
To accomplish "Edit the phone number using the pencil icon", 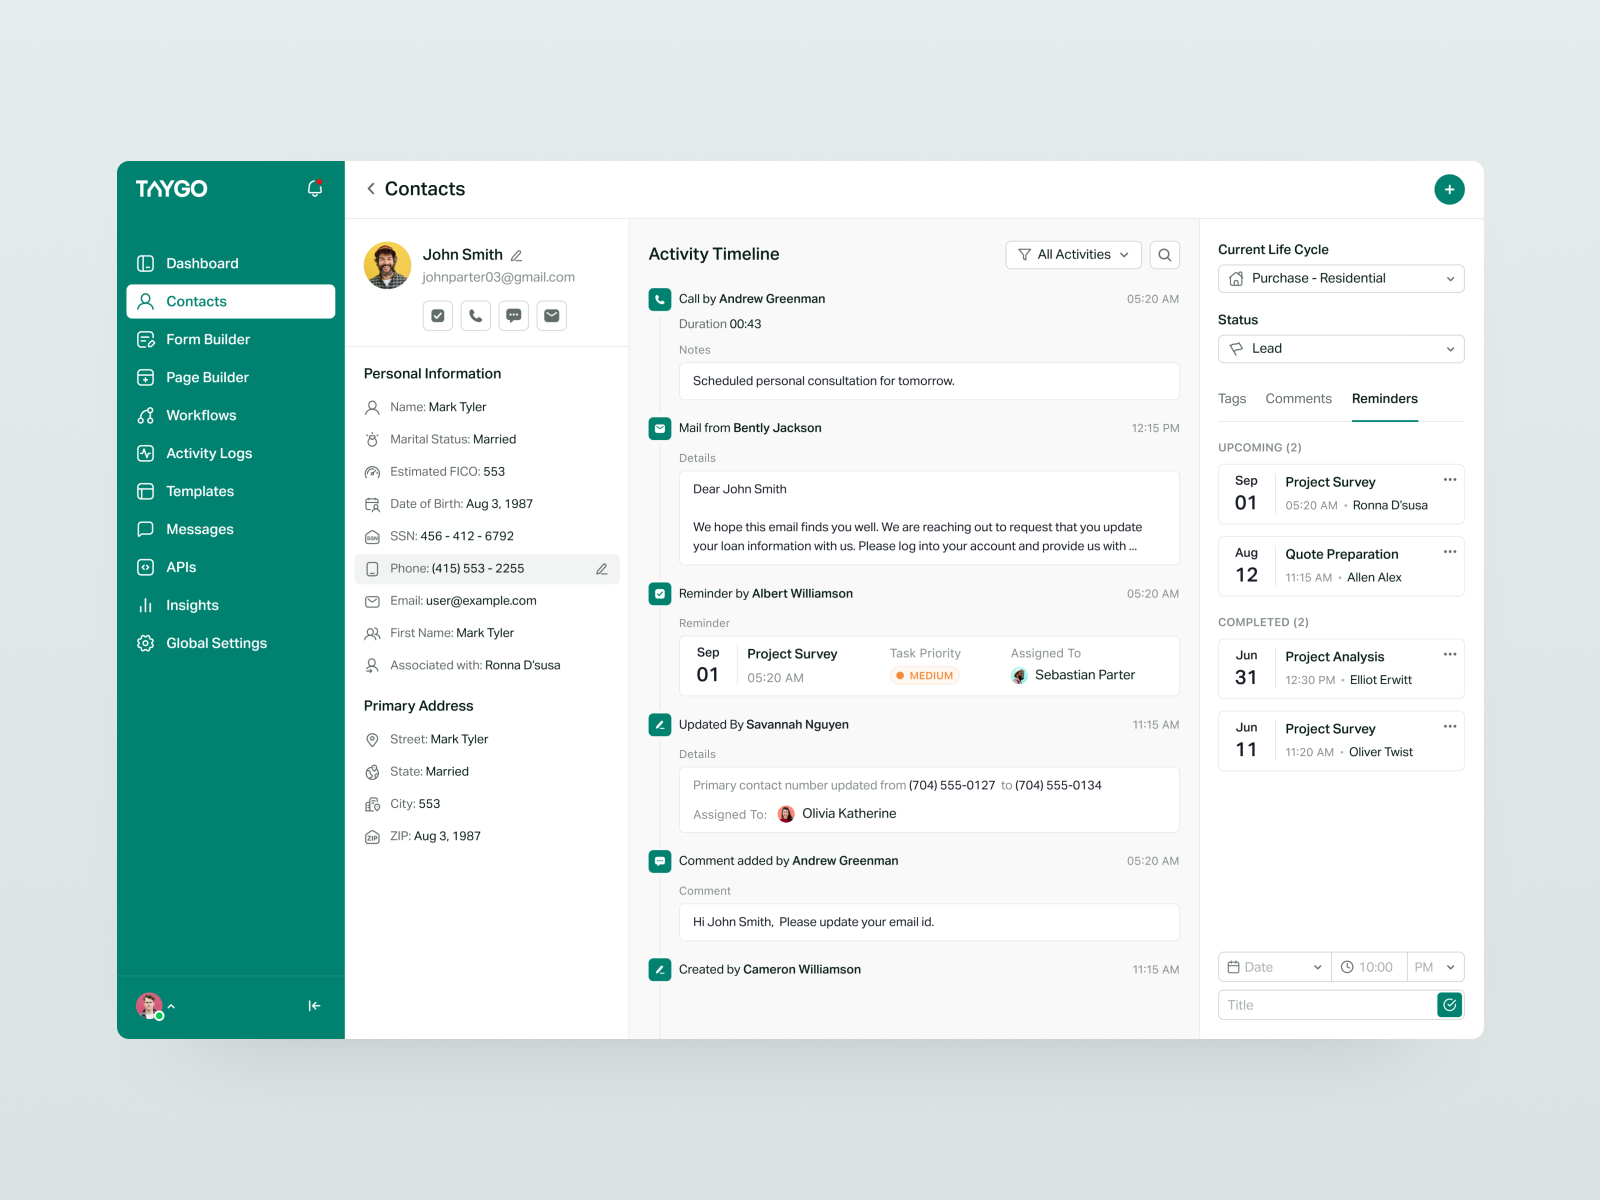I will click(x=602, y=568).
